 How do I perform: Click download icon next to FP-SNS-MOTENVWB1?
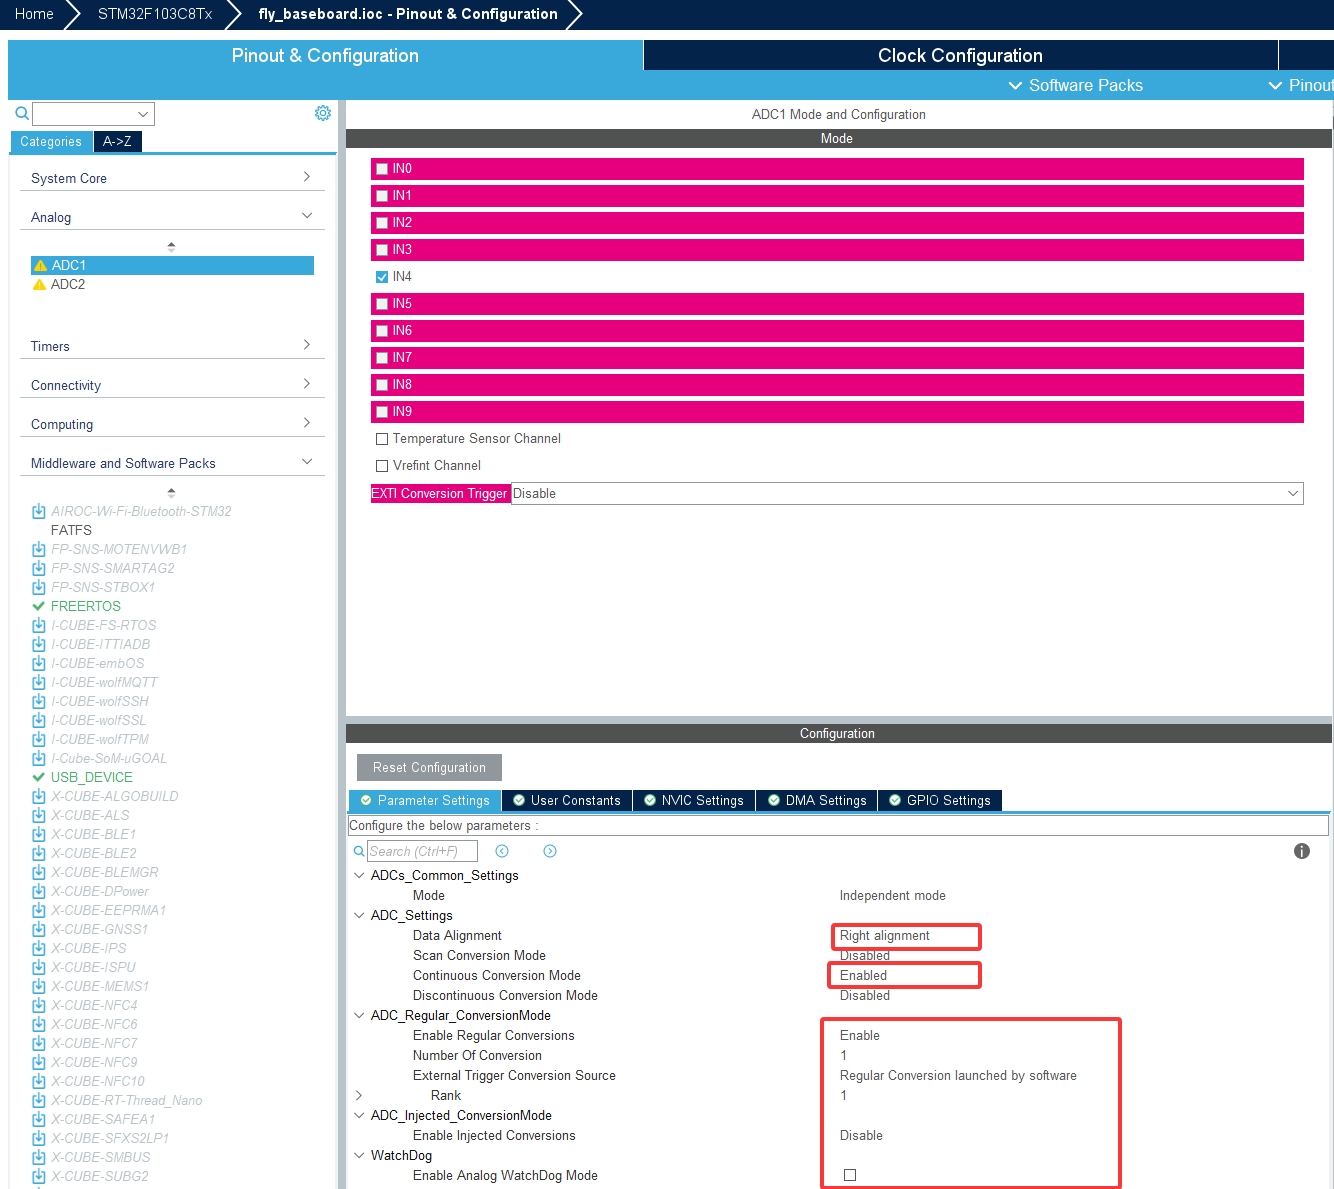(x=39, y=550)
